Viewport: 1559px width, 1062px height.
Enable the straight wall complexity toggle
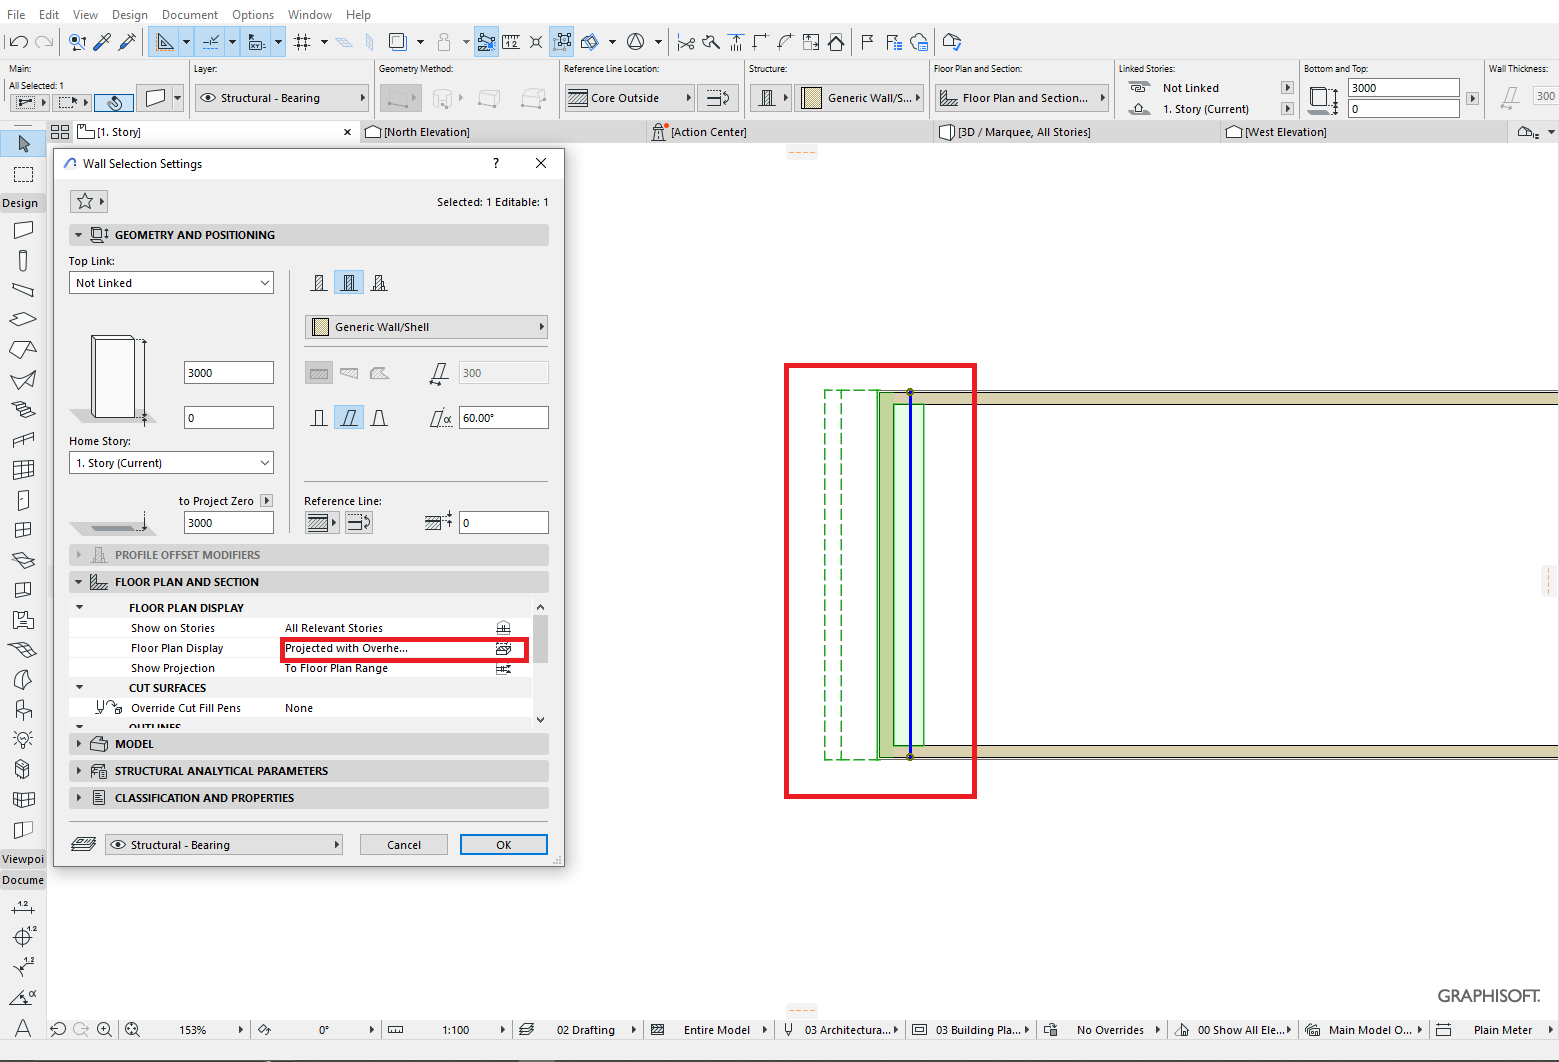318,372
